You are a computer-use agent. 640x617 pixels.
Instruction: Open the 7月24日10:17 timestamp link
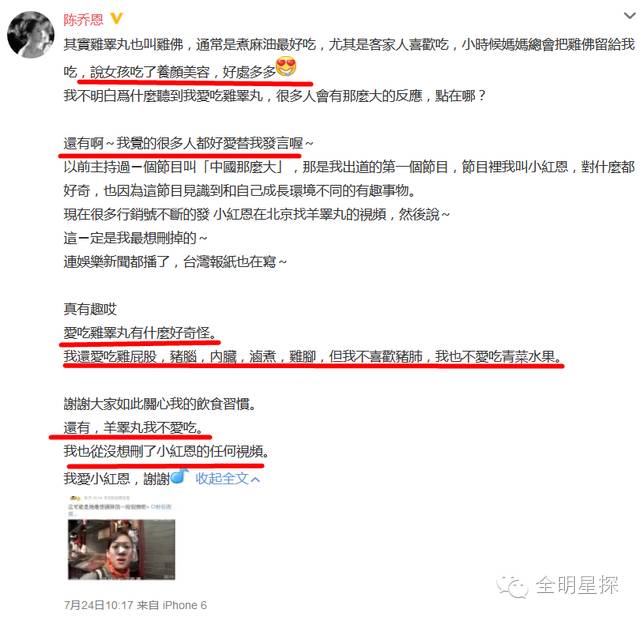[x=99, y=605]
